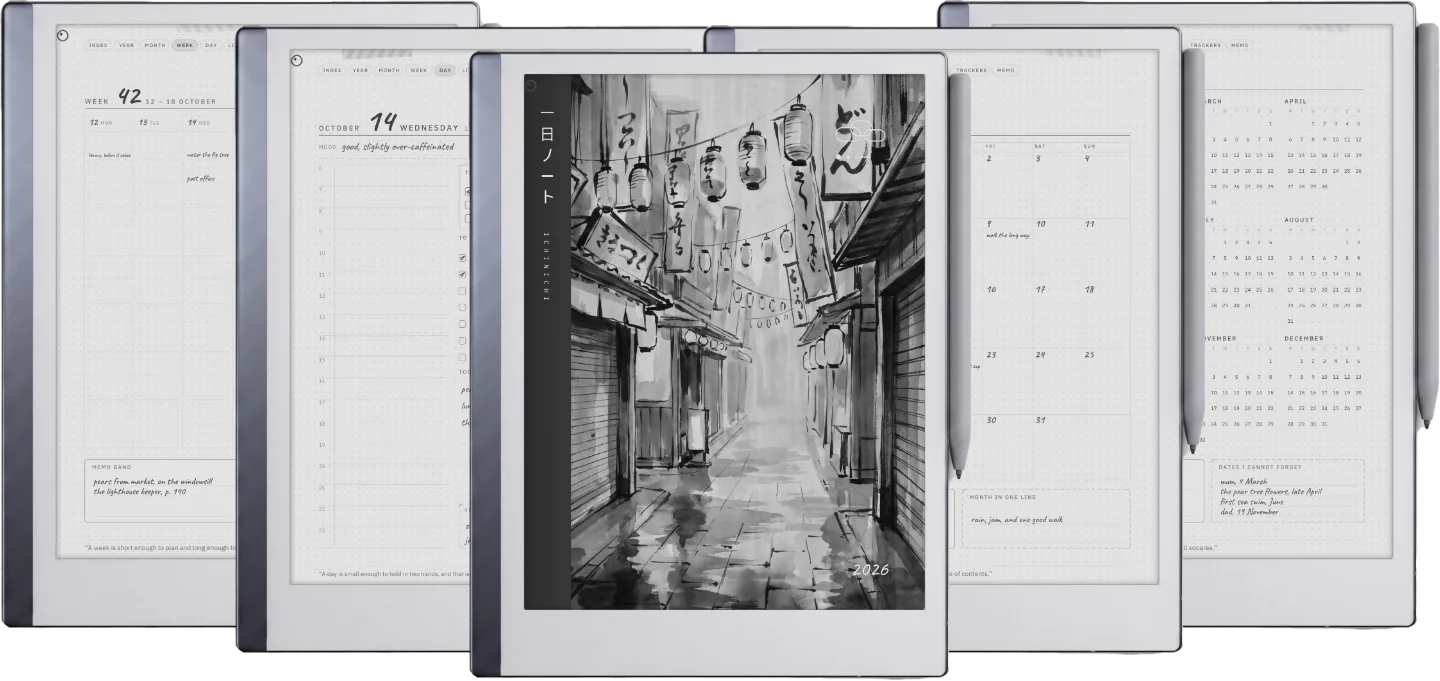Click the "post office" note on Wednesday
This screenshot has width=1440, height=681.
(x=202, y=179)
